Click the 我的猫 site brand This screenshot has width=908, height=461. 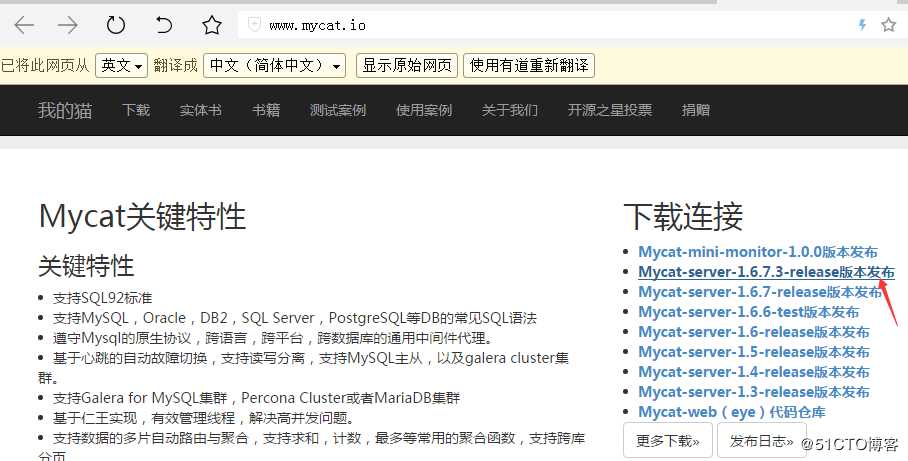(x=65, y=110)
